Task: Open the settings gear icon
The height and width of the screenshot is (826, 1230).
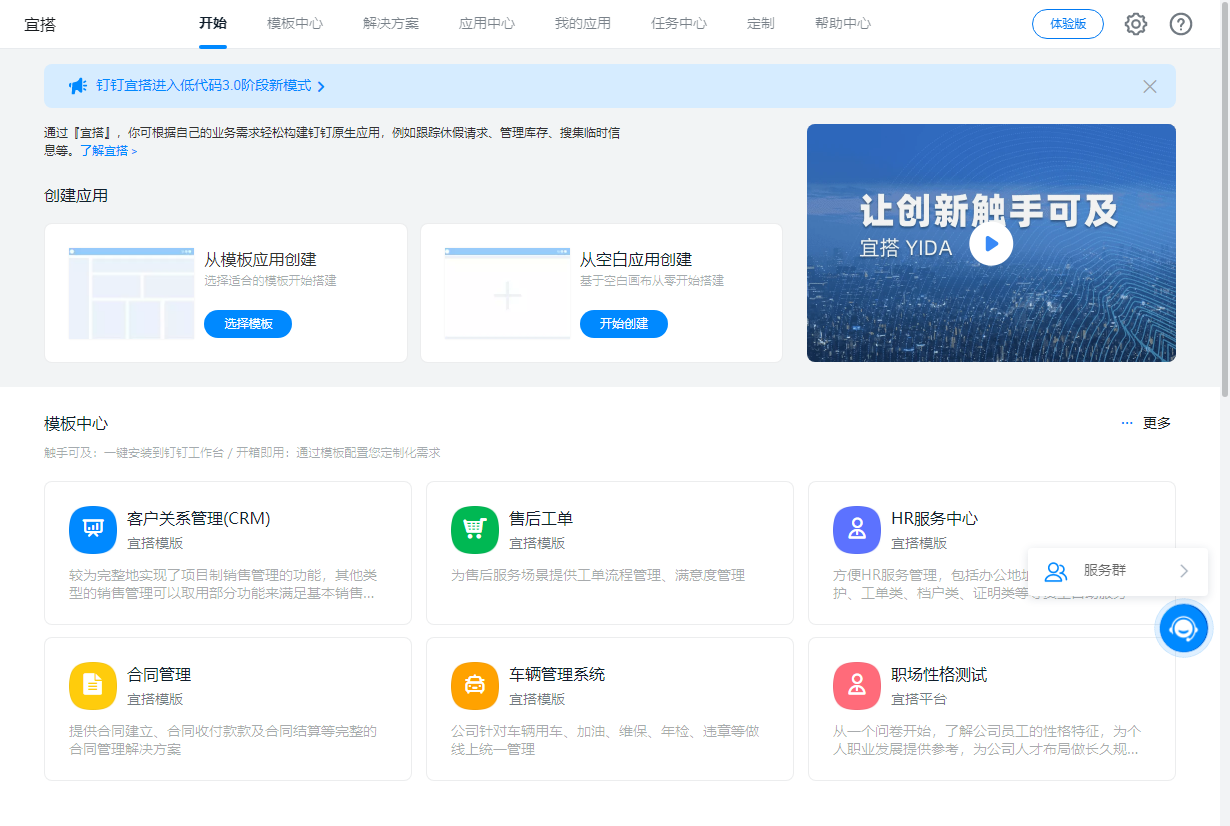Action: pos(1136,24)
